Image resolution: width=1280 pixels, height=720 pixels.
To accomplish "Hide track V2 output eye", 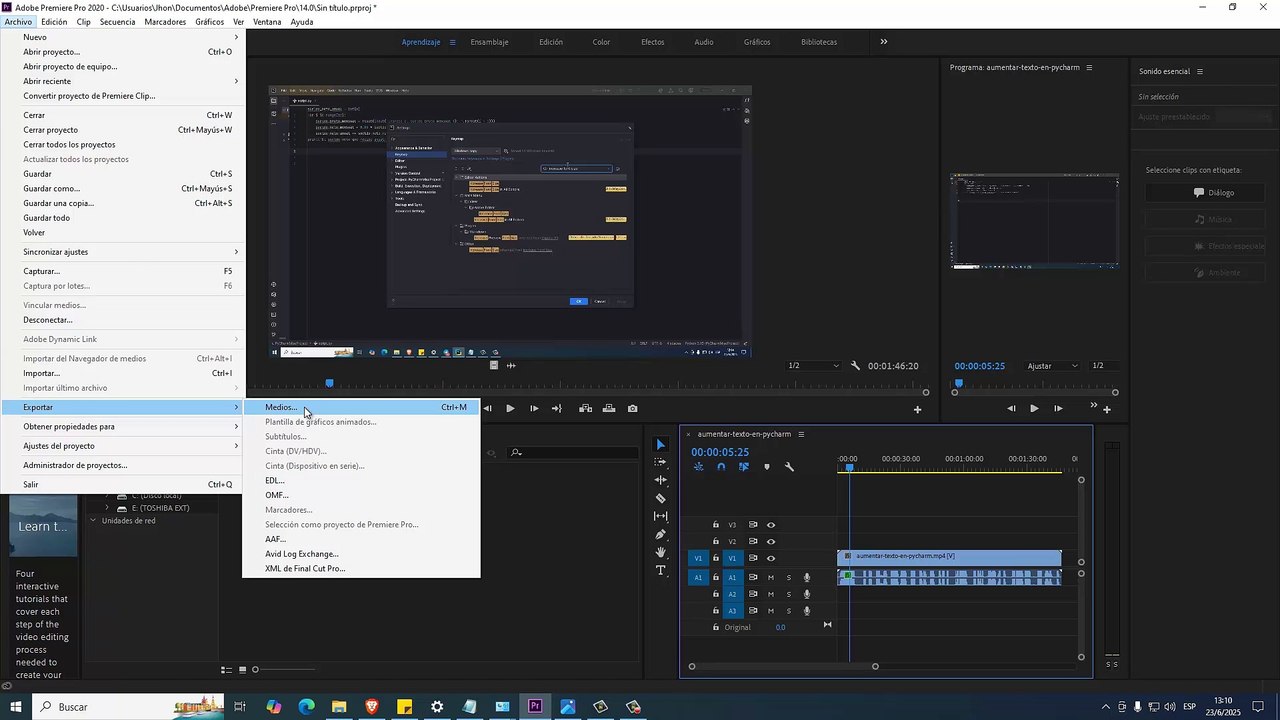I will pyautogui.click(x=770, y=541).
